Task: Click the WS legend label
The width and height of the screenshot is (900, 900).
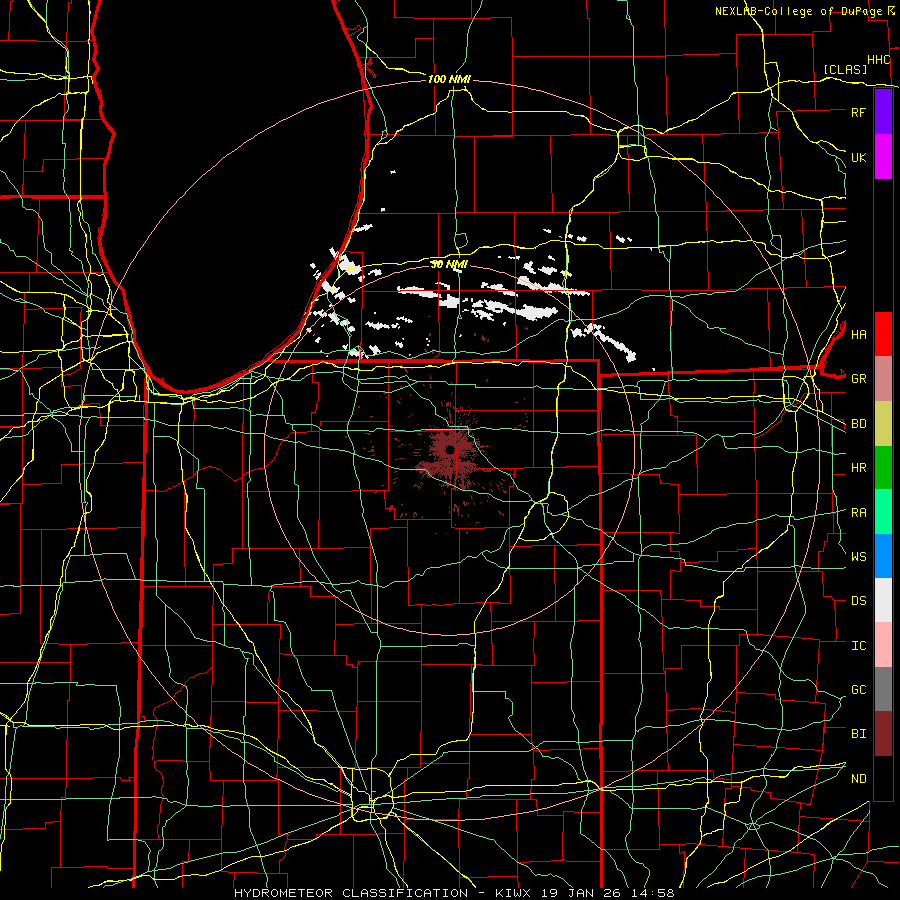Action: click(x=858, y=557)
